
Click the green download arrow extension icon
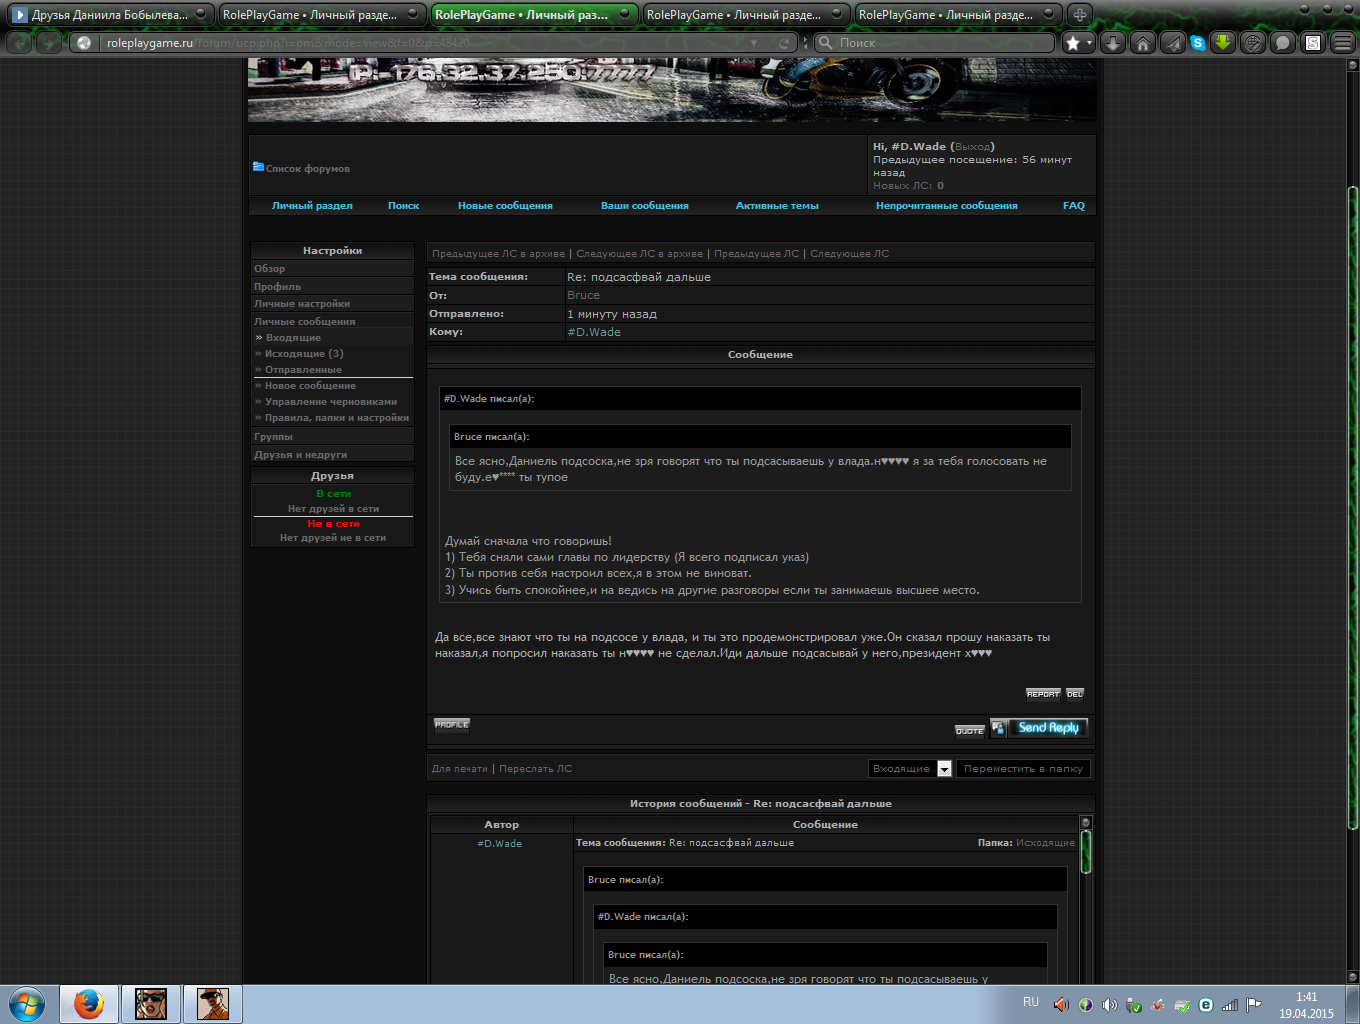pos(1223,43)
